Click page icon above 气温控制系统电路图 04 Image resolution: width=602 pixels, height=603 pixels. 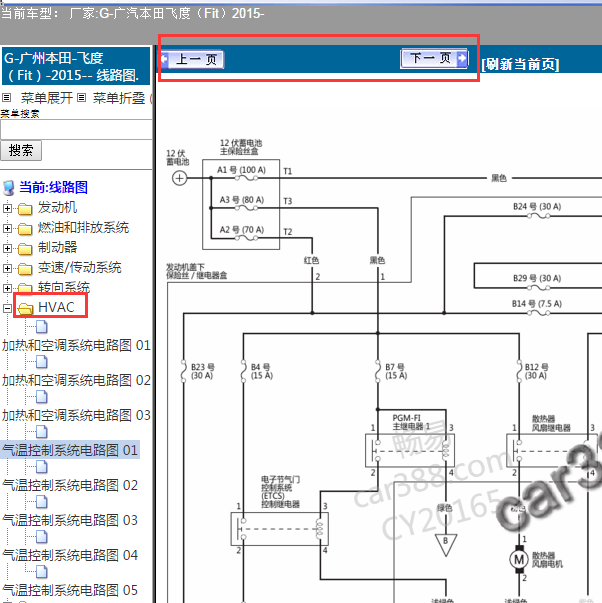click(42, 537)
